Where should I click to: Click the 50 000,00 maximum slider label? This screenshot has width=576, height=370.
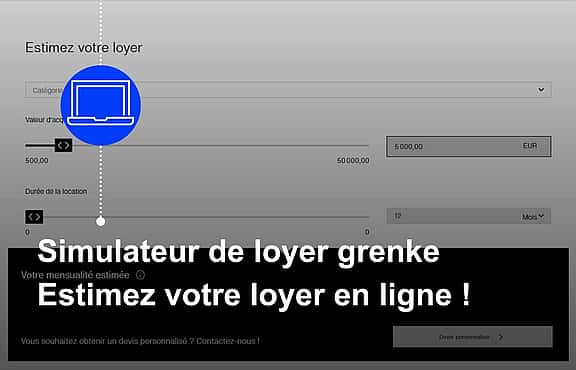(353, 161)
